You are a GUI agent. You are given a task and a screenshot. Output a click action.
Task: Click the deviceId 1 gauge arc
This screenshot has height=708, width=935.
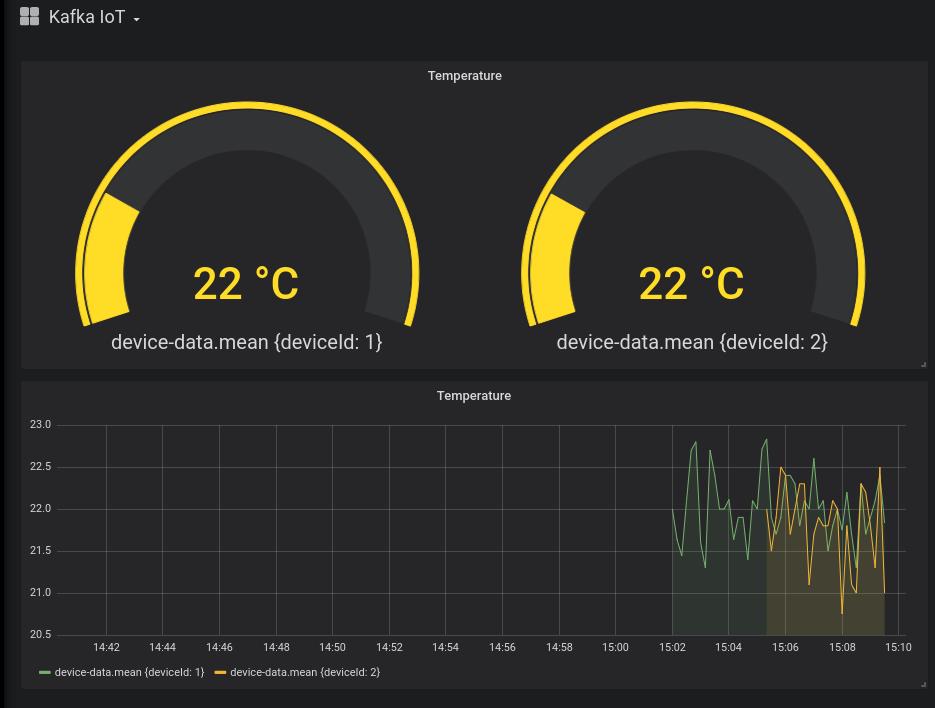click(x=247, y=128)
